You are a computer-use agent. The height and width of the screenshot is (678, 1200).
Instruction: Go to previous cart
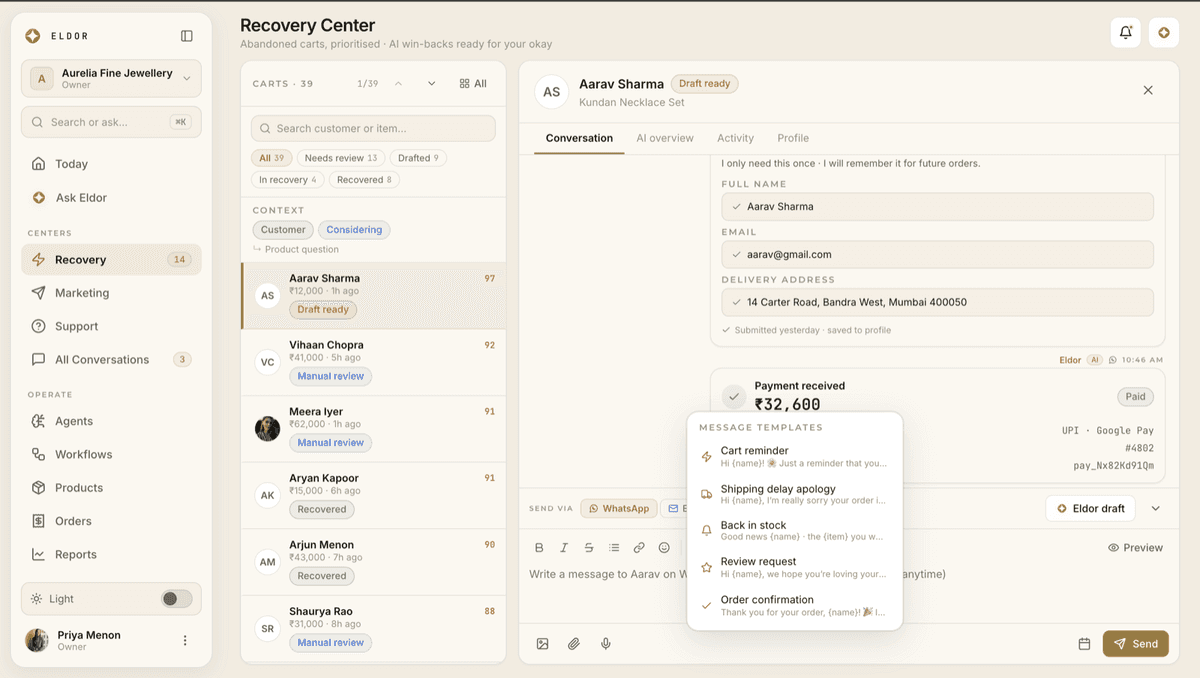pos(398,84)
